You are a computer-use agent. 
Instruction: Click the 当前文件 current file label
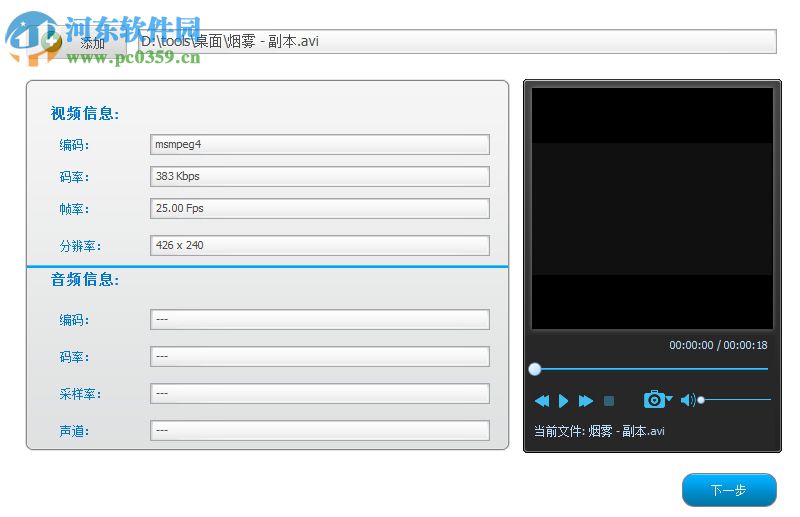[x=599, y=431]
